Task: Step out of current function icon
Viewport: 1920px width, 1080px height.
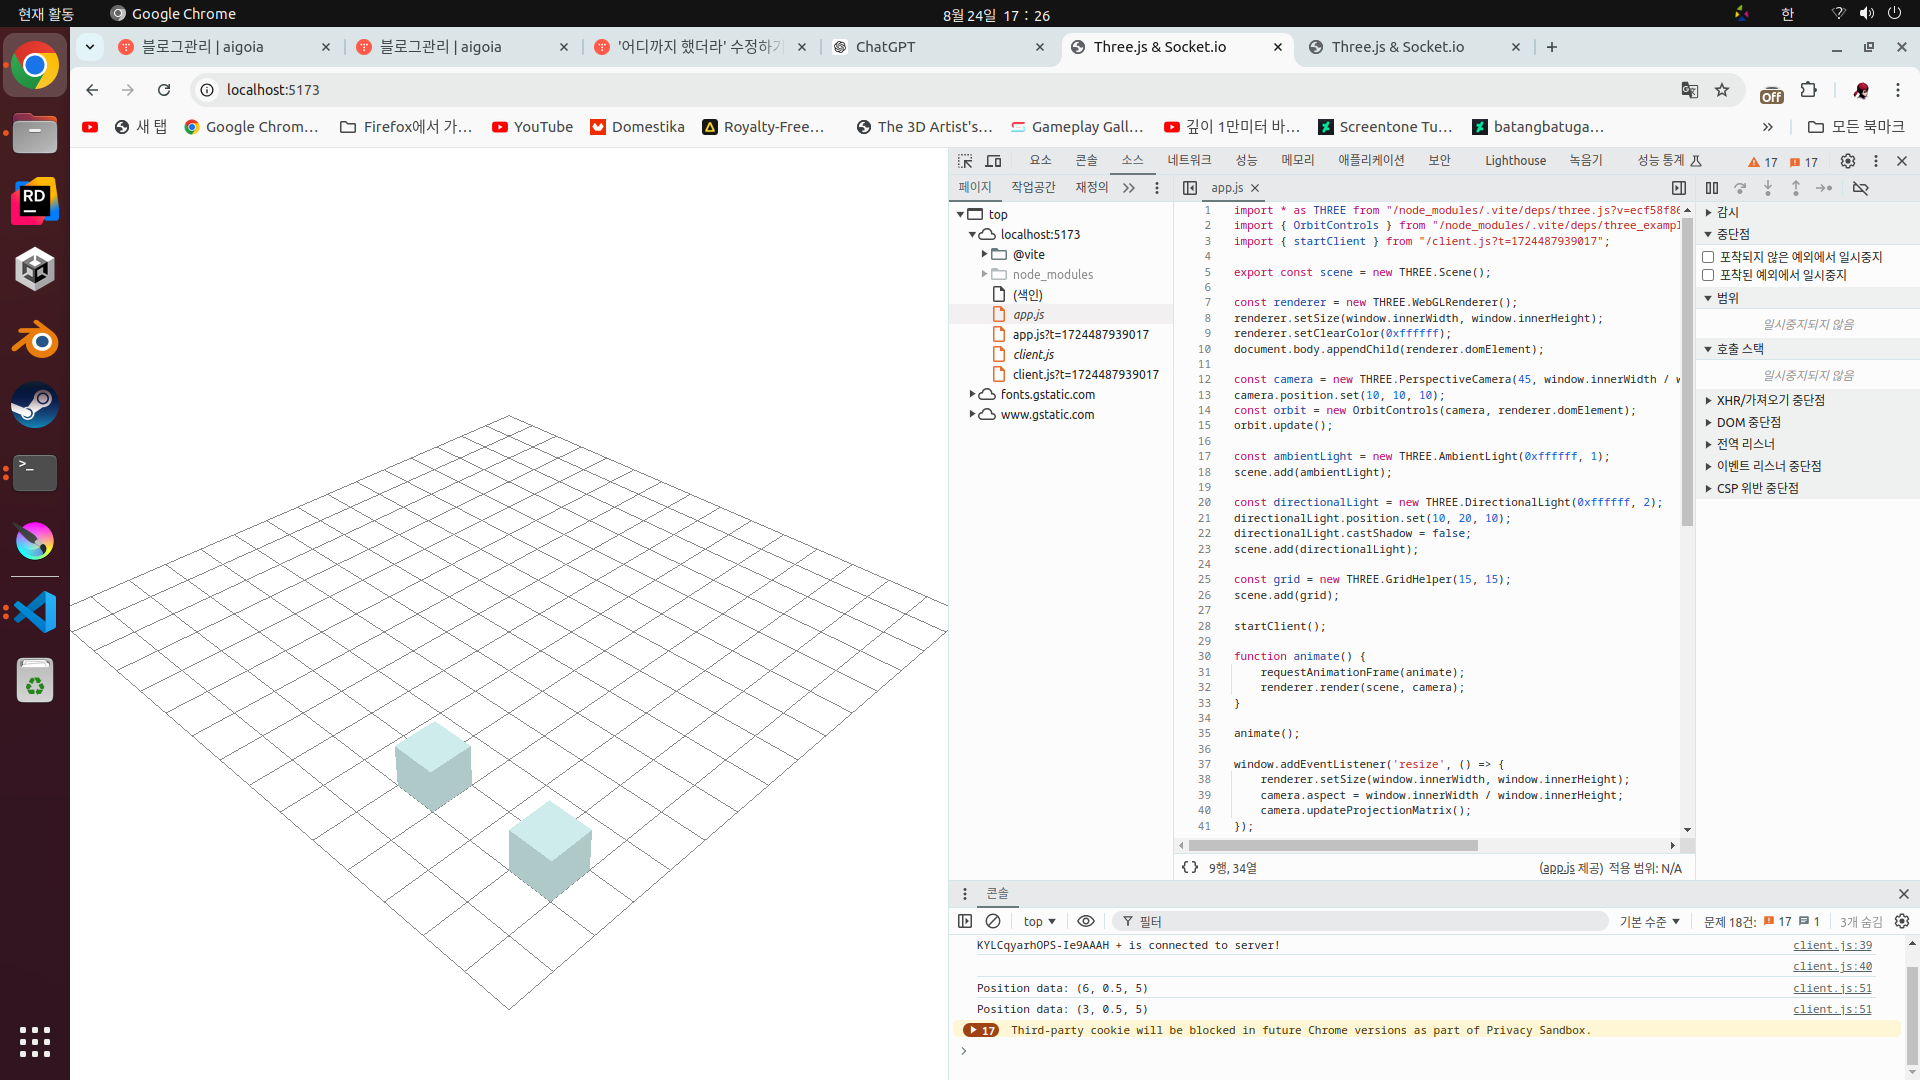Action: [x=1796, y=188]
